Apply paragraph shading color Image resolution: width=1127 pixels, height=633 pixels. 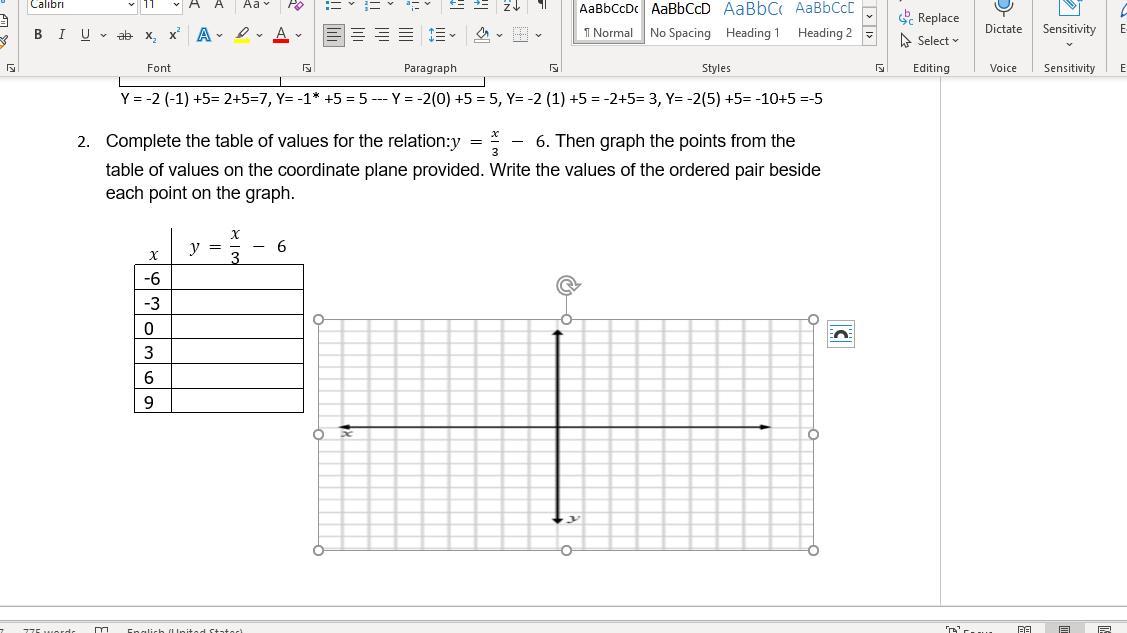[482, 34]
